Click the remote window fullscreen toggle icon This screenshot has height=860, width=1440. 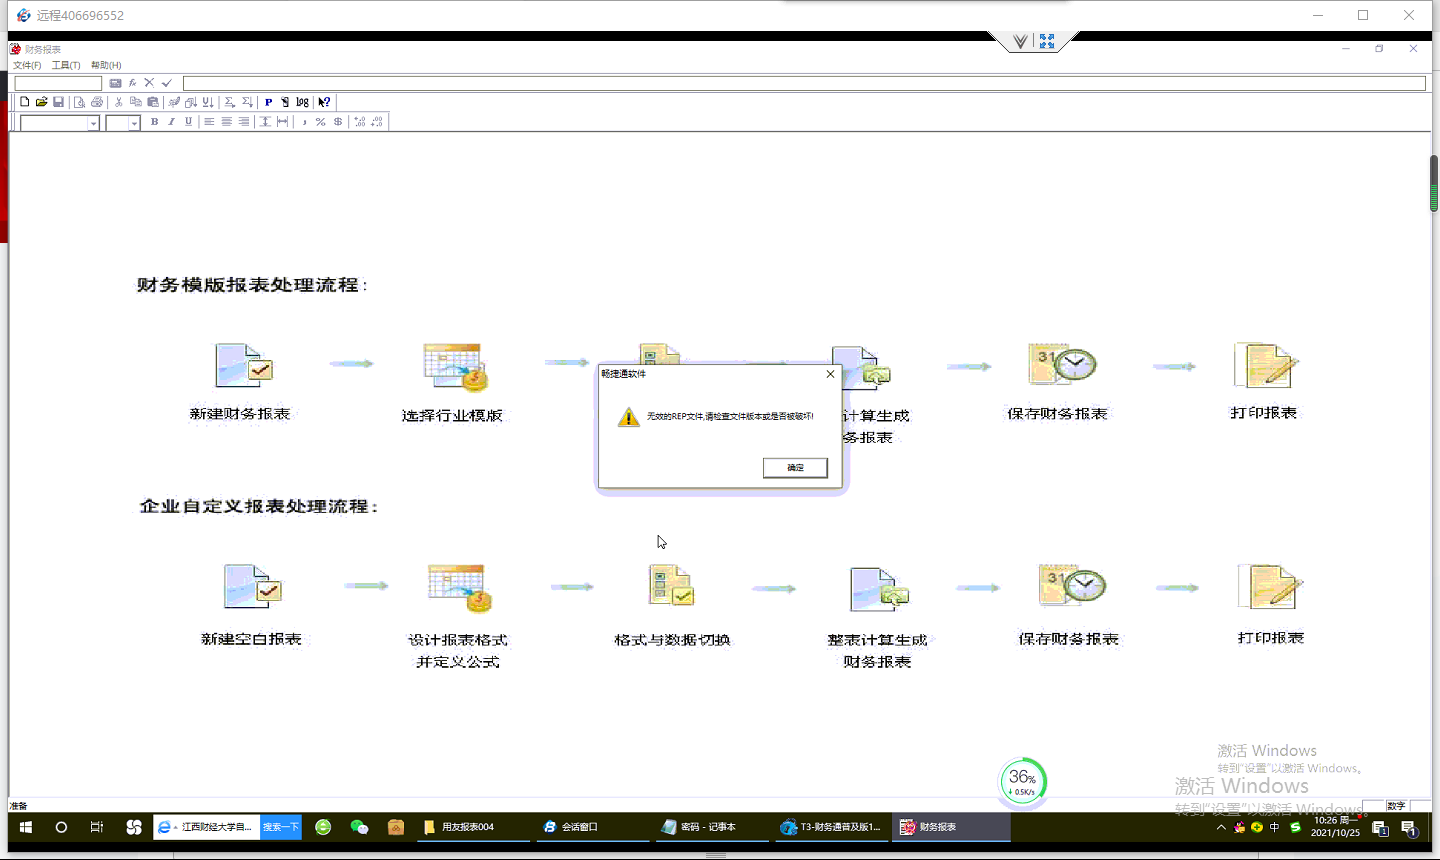1047,41
